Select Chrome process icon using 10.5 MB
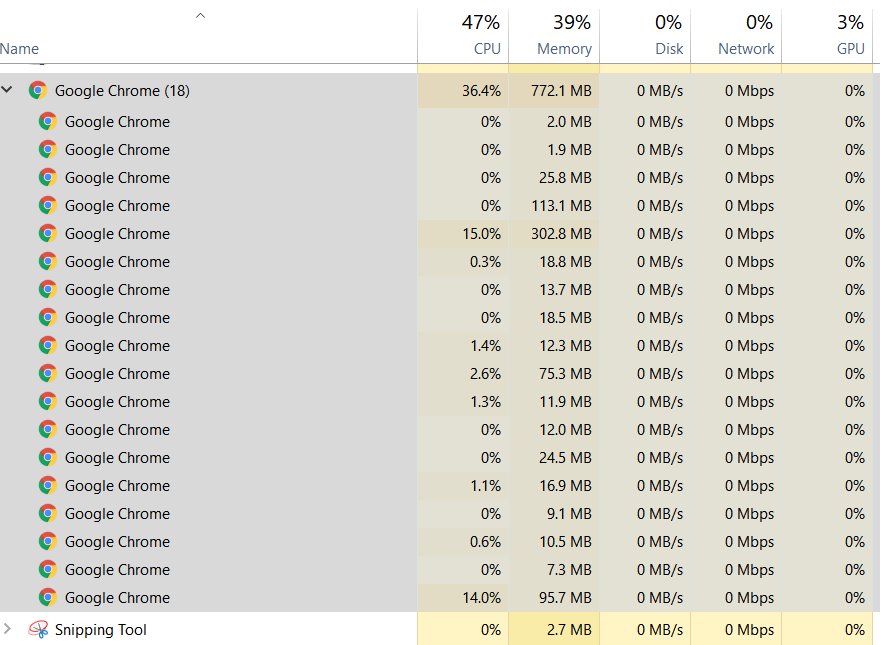The image size is (880, 645). [x=48, y=541]
